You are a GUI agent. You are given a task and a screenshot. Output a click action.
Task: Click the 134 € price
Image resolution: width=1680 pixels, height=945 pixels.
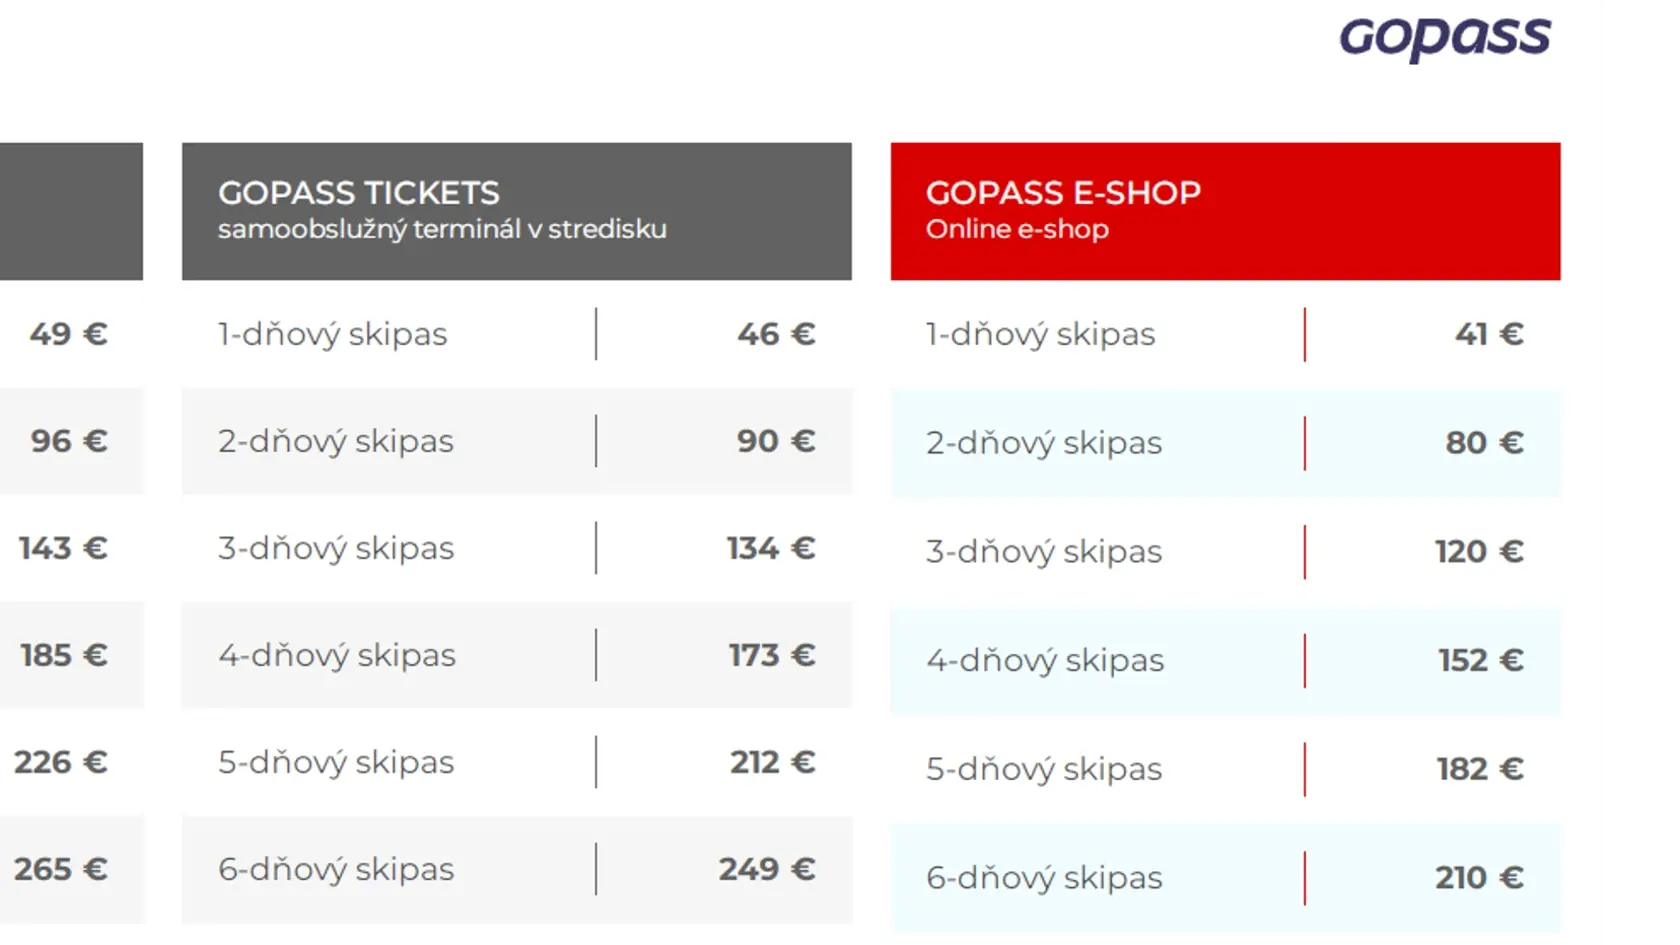(771, 548)
